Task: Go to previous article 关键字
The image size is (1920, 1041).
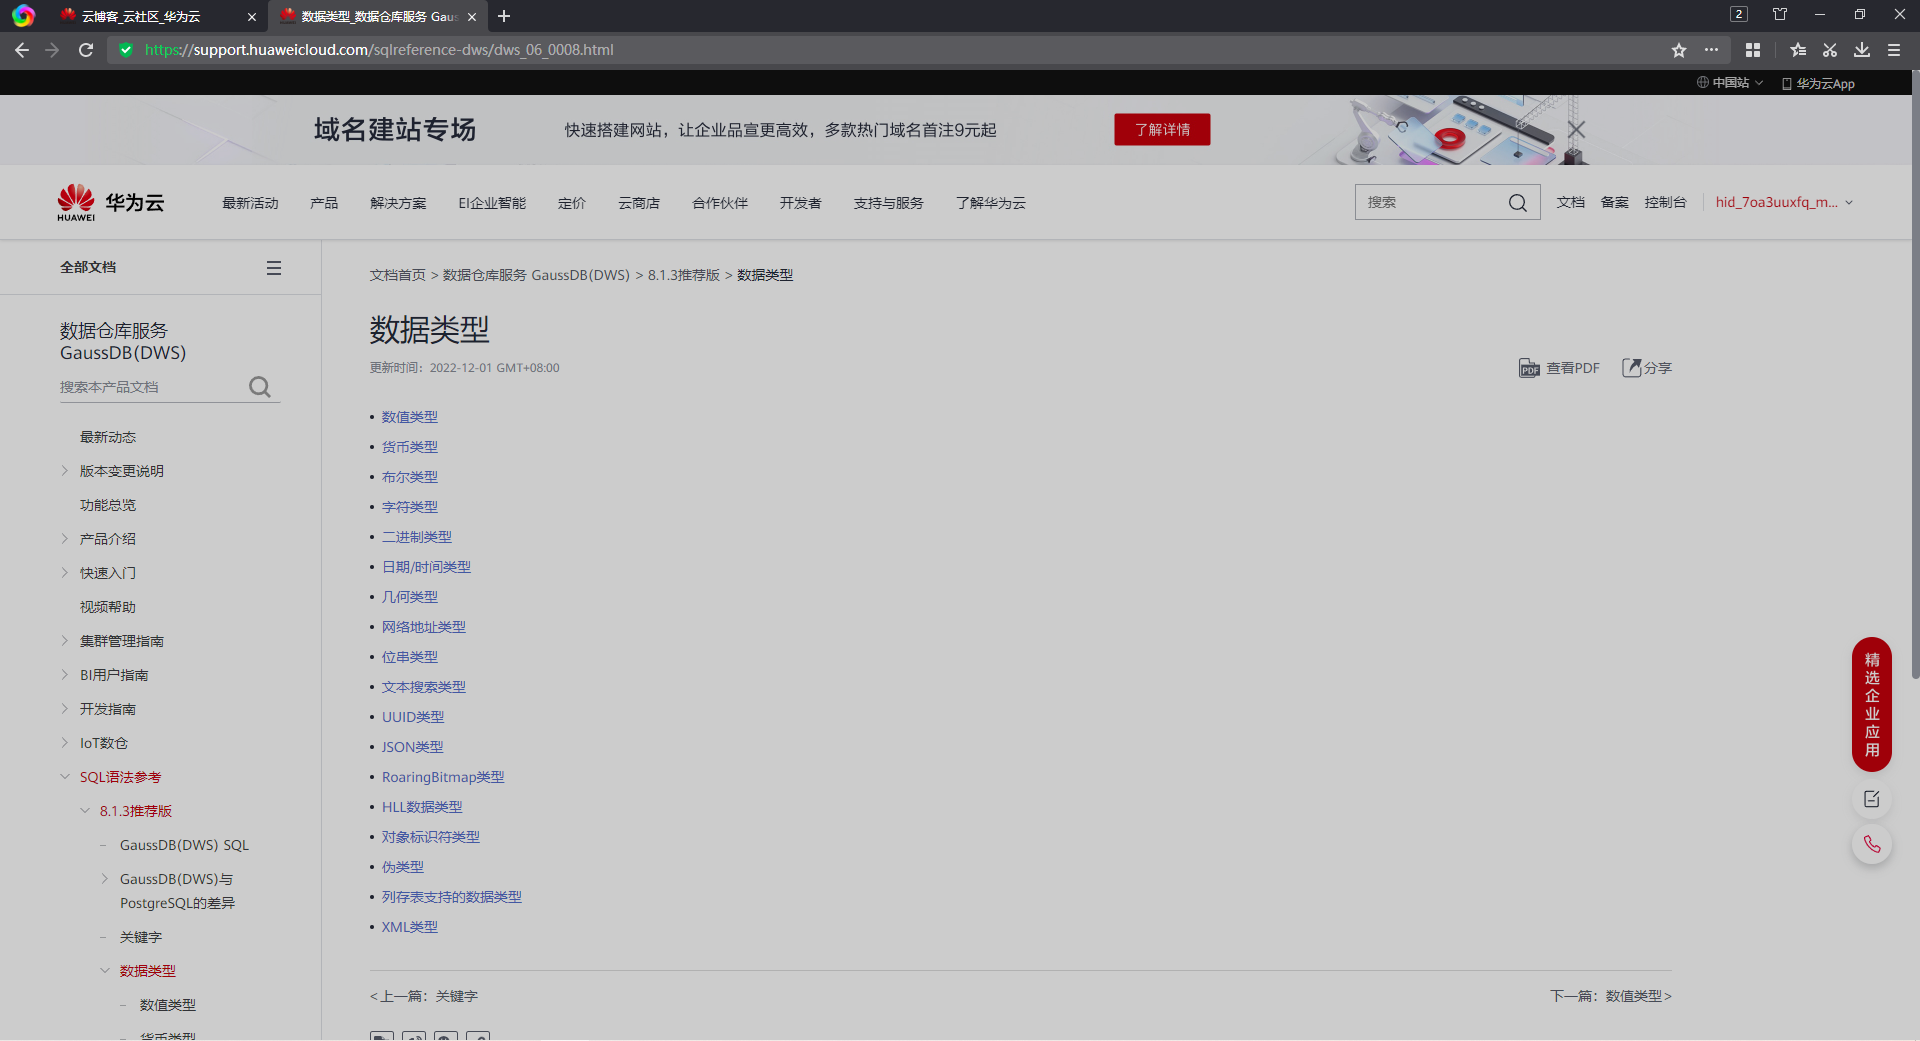Action: tap(424, 996)
